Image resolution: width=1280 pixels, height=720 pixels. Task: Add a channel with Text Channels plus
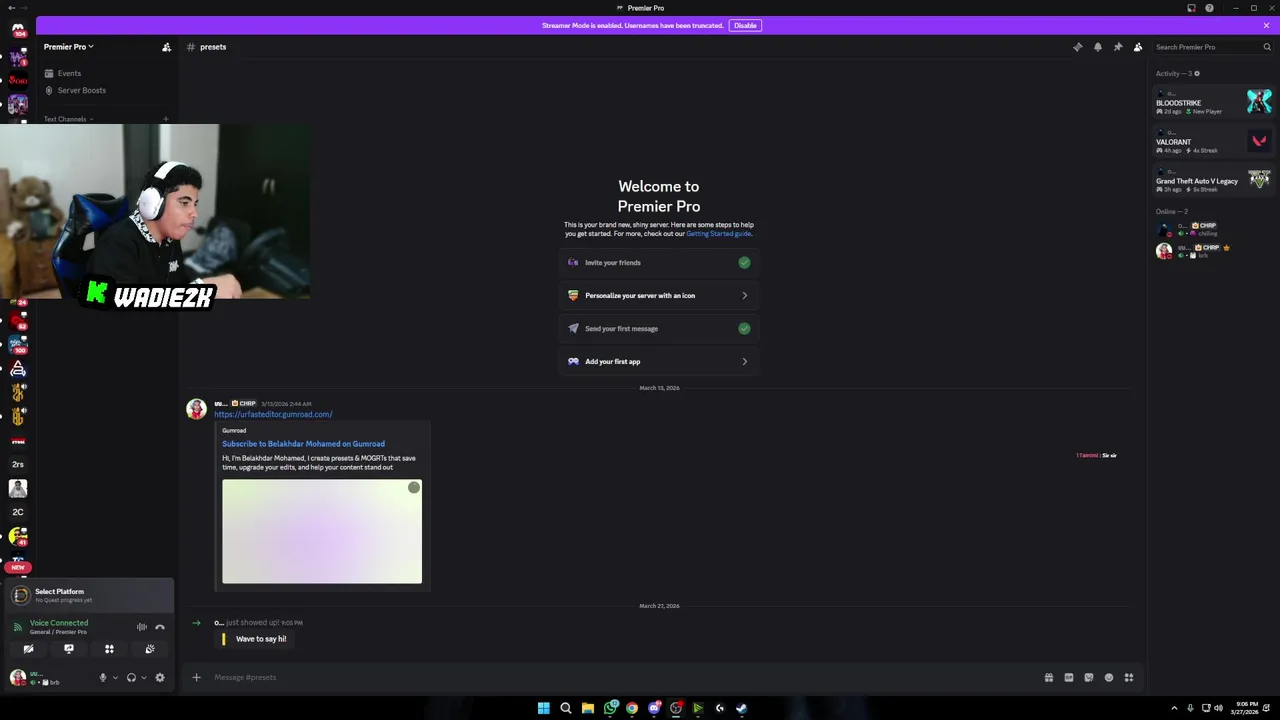pos(166,119)
